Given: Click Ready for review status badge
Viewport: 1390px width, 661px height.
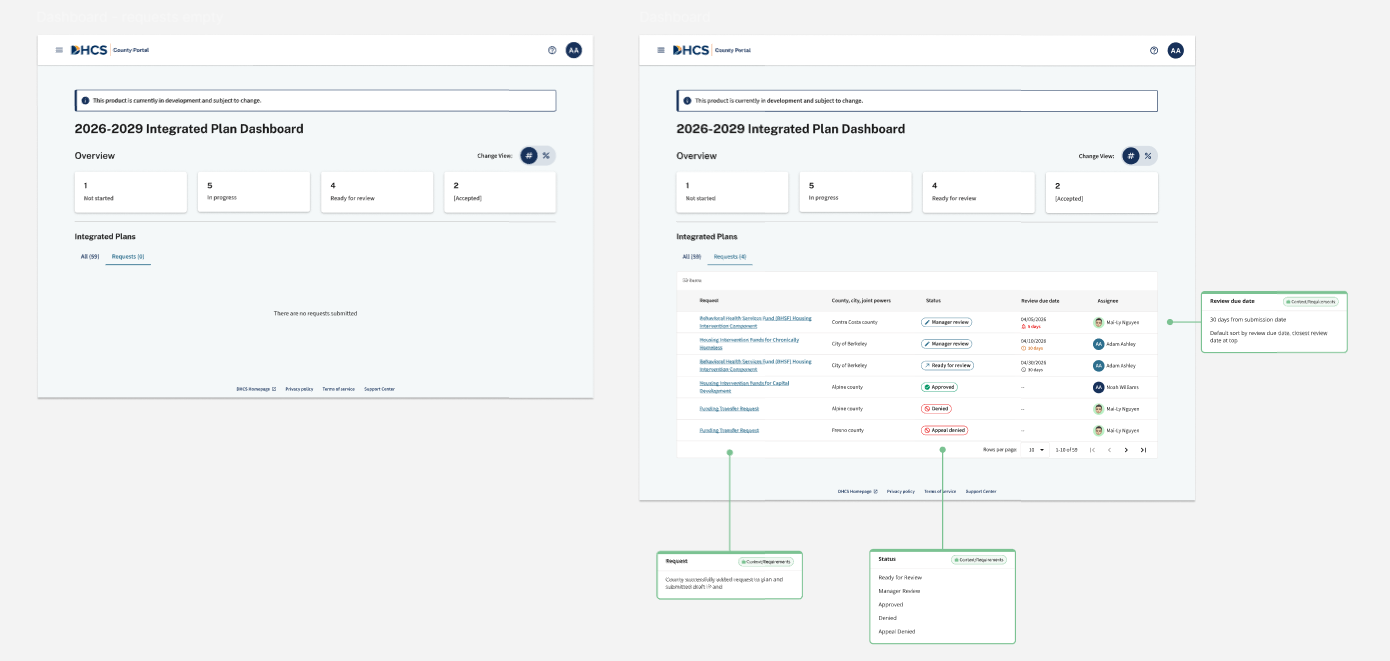Looking at the screenshot, I should (x=947, y=365).
